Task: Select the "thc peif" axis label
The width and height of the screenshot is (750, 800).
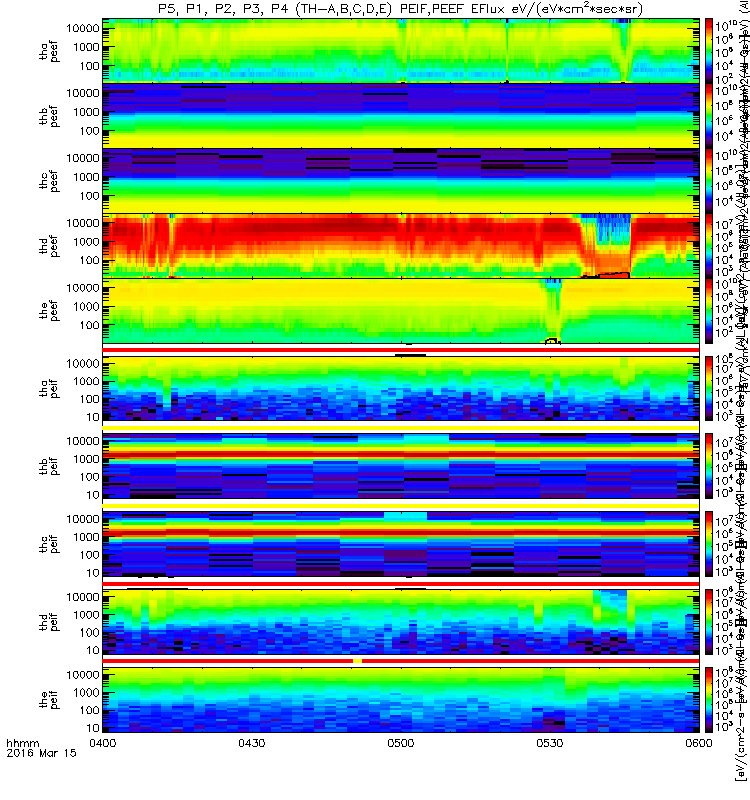Action: (49, 544)
